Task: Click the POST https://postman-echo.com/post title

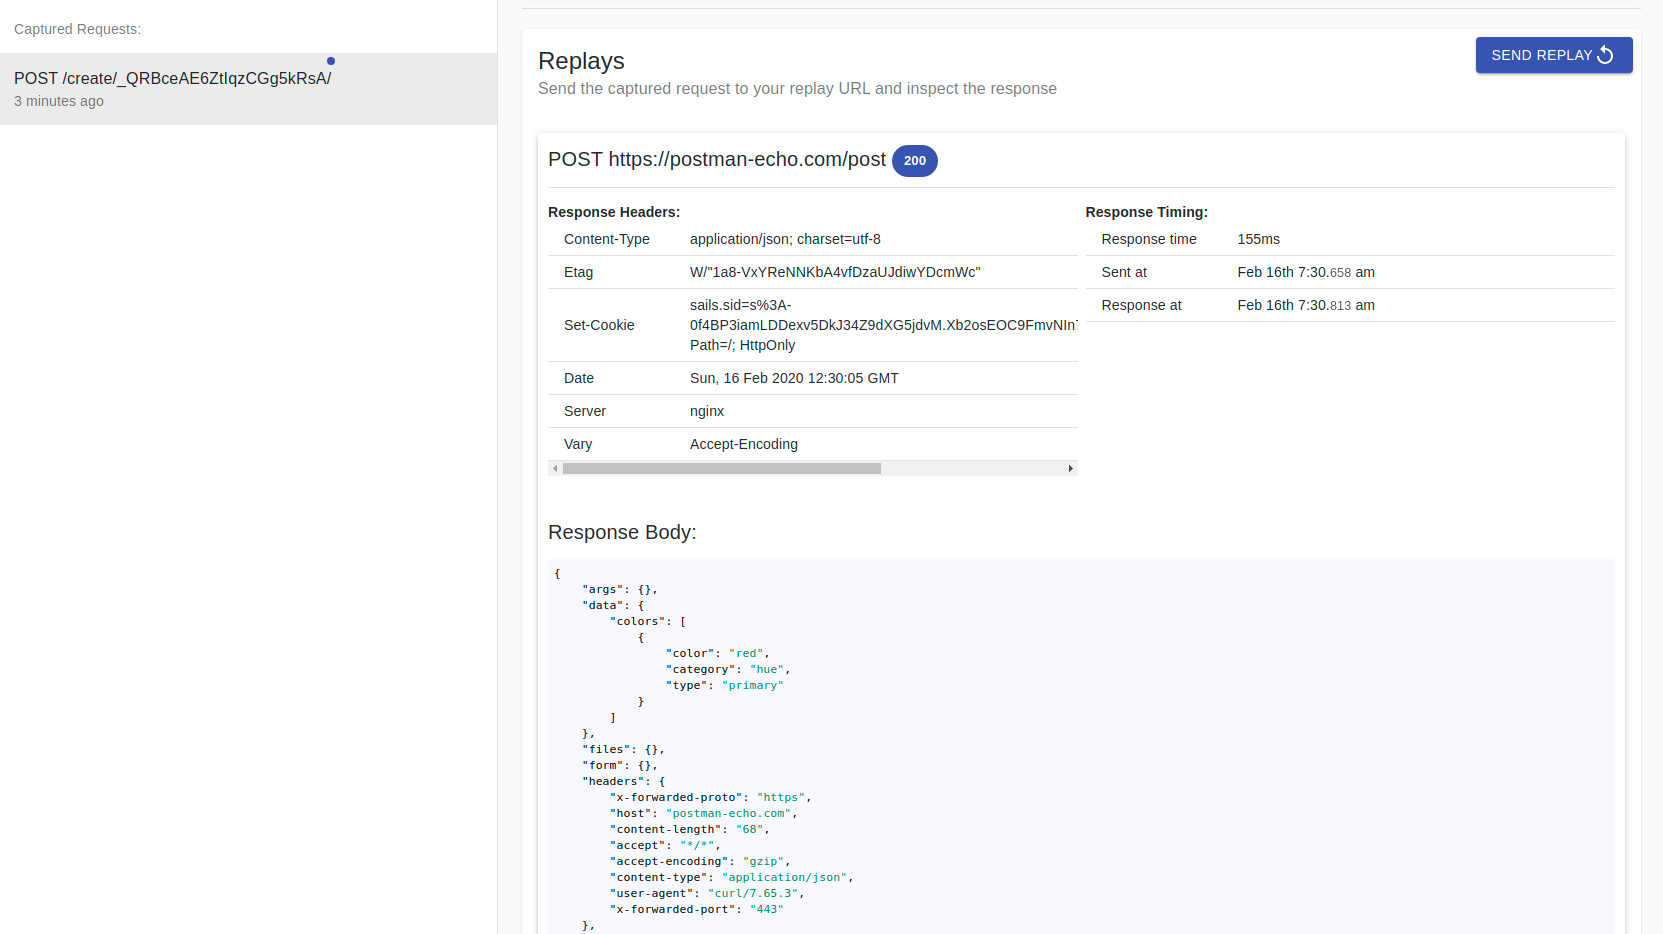Action: [717, 160]
